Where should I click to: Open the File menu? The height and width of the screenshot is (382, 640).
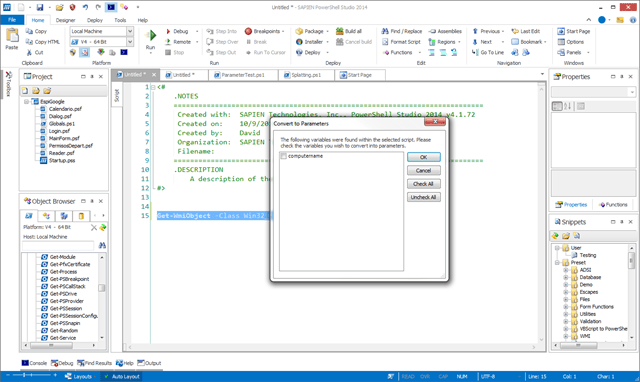pyautogui.click(x=12, y=20)
